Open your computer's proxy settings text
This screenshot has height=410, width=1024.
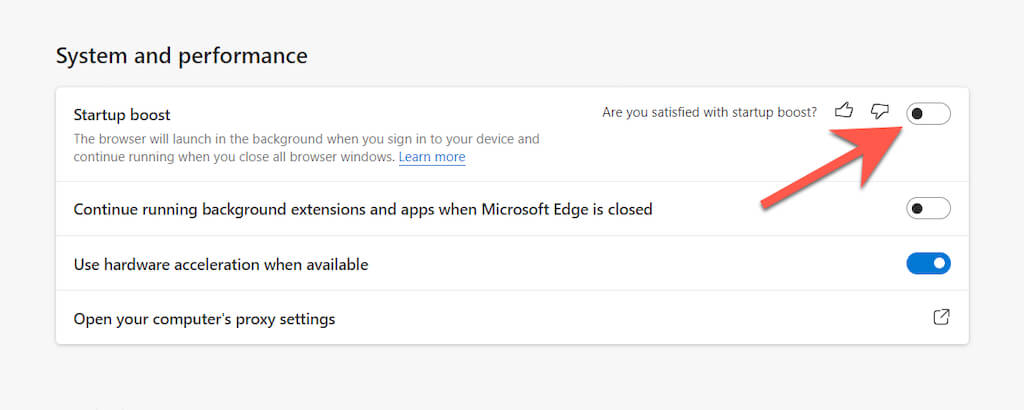pos(204,319)
